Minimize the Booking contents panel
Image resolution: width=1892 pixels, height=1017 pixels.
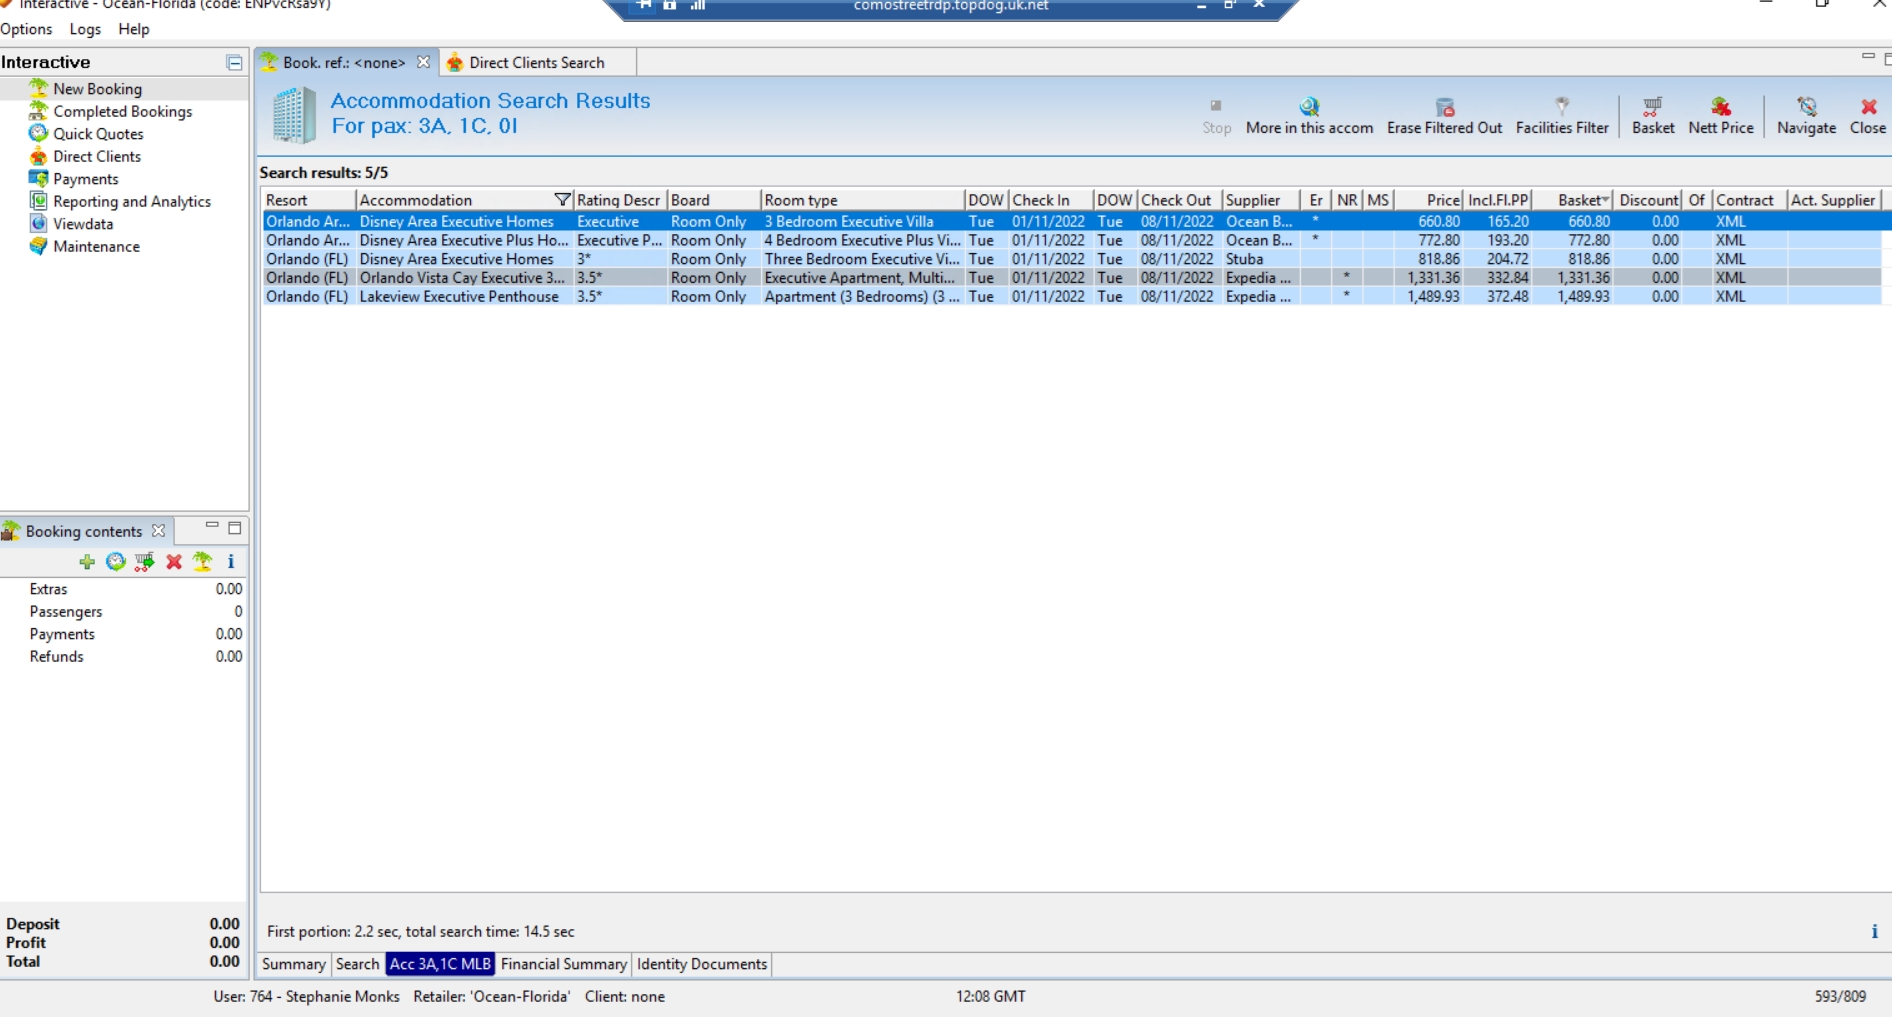[x=212, y=525]
